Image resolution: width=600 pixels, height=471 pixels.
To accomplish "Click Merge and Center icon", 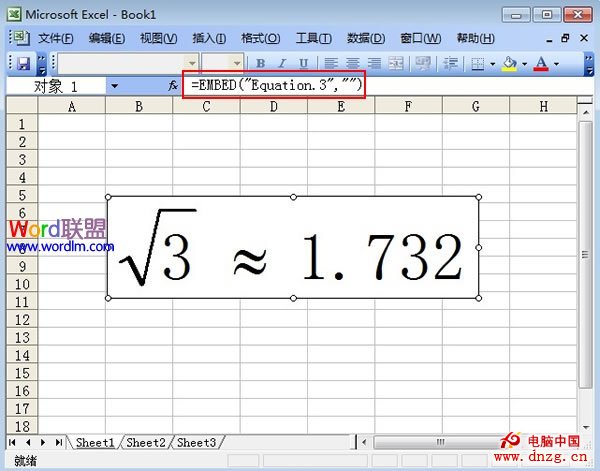I will pyautogui.click(x=396, y=64).
